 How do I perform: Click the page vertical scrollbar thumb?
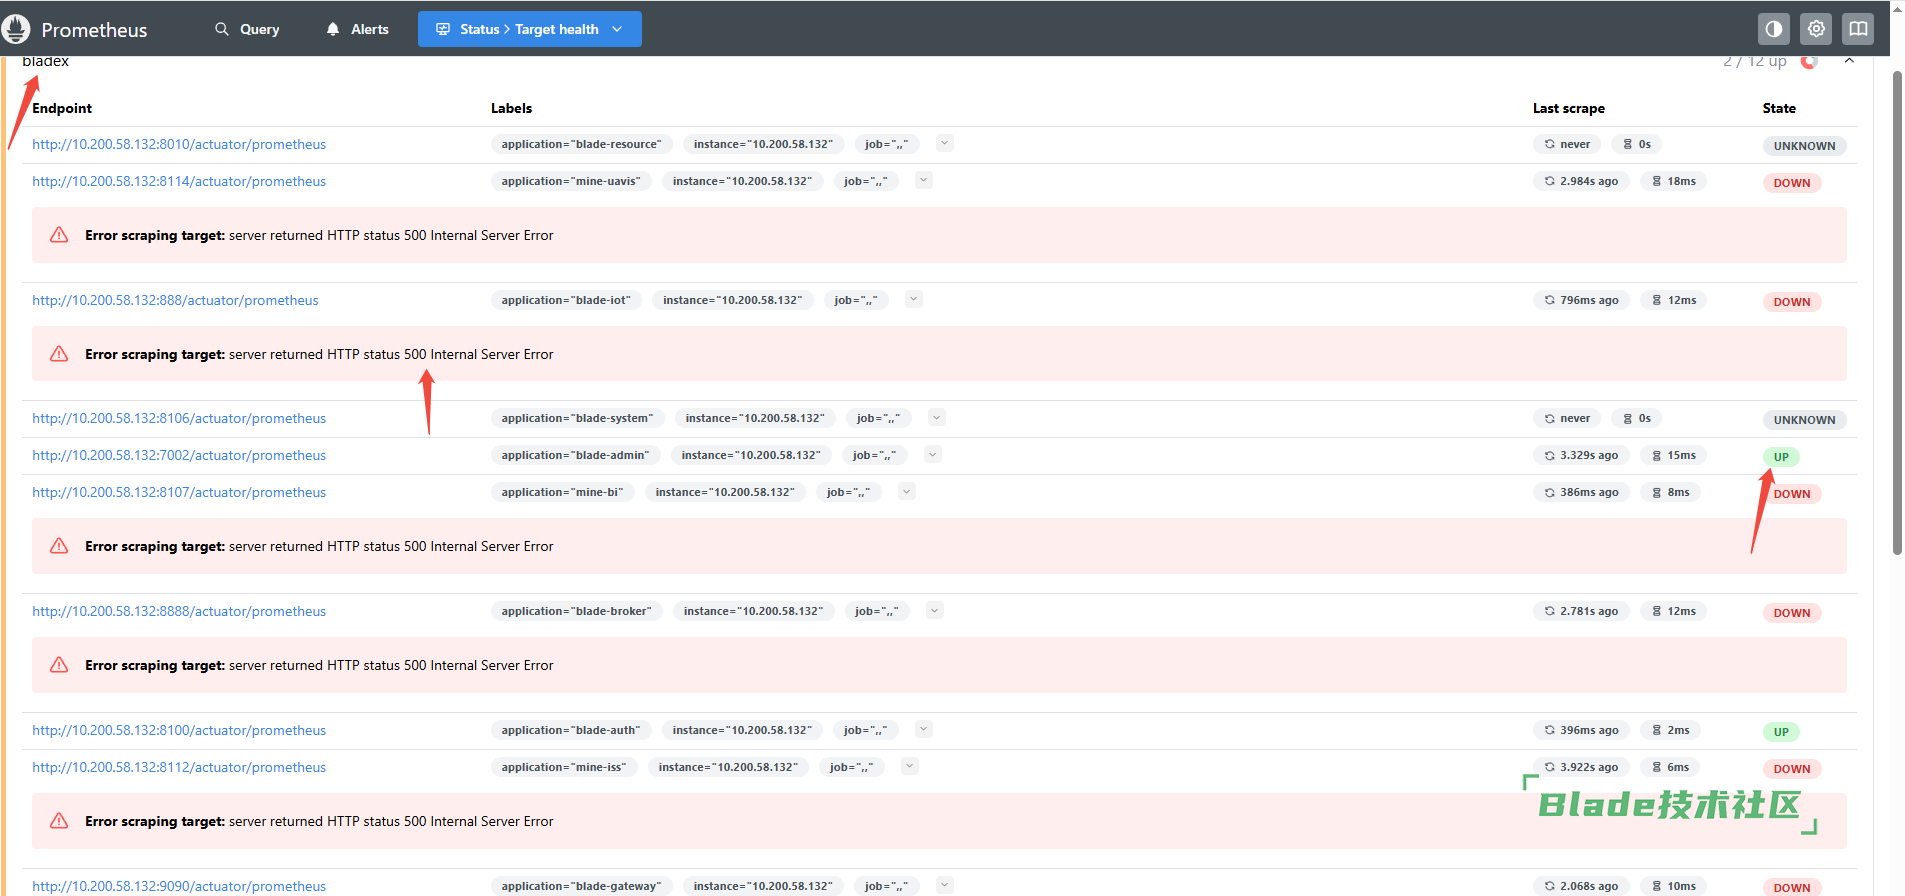click(x=1897, y=312)
